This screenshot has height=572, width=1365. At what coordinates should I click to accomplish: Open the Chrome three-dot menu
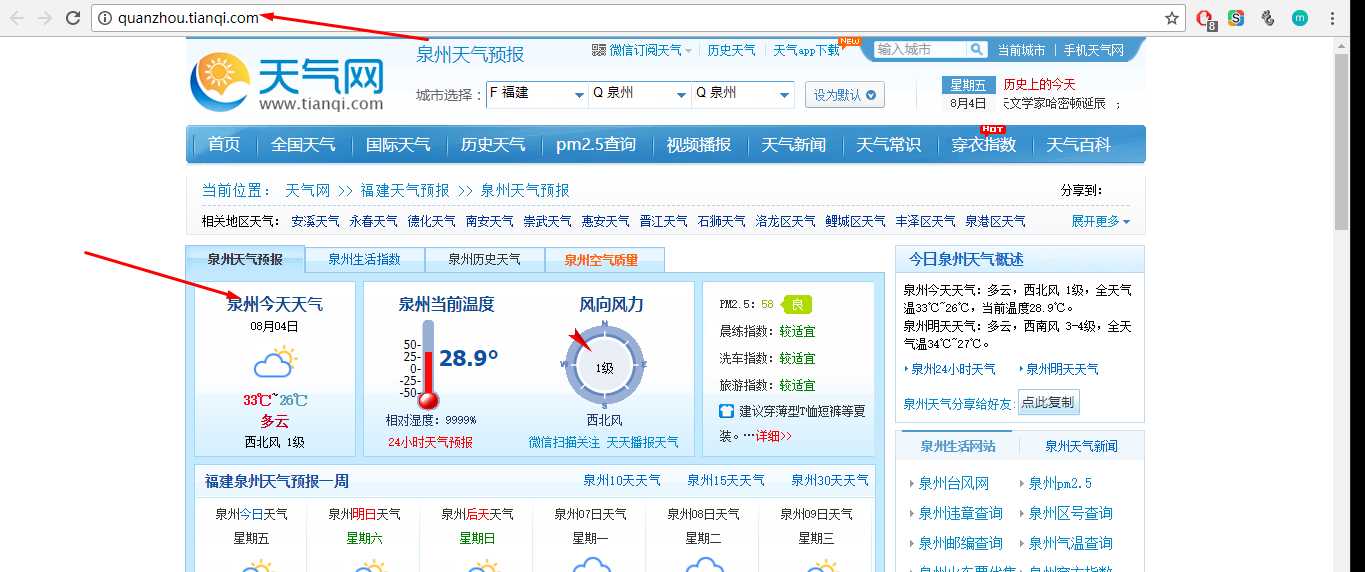1332,18
